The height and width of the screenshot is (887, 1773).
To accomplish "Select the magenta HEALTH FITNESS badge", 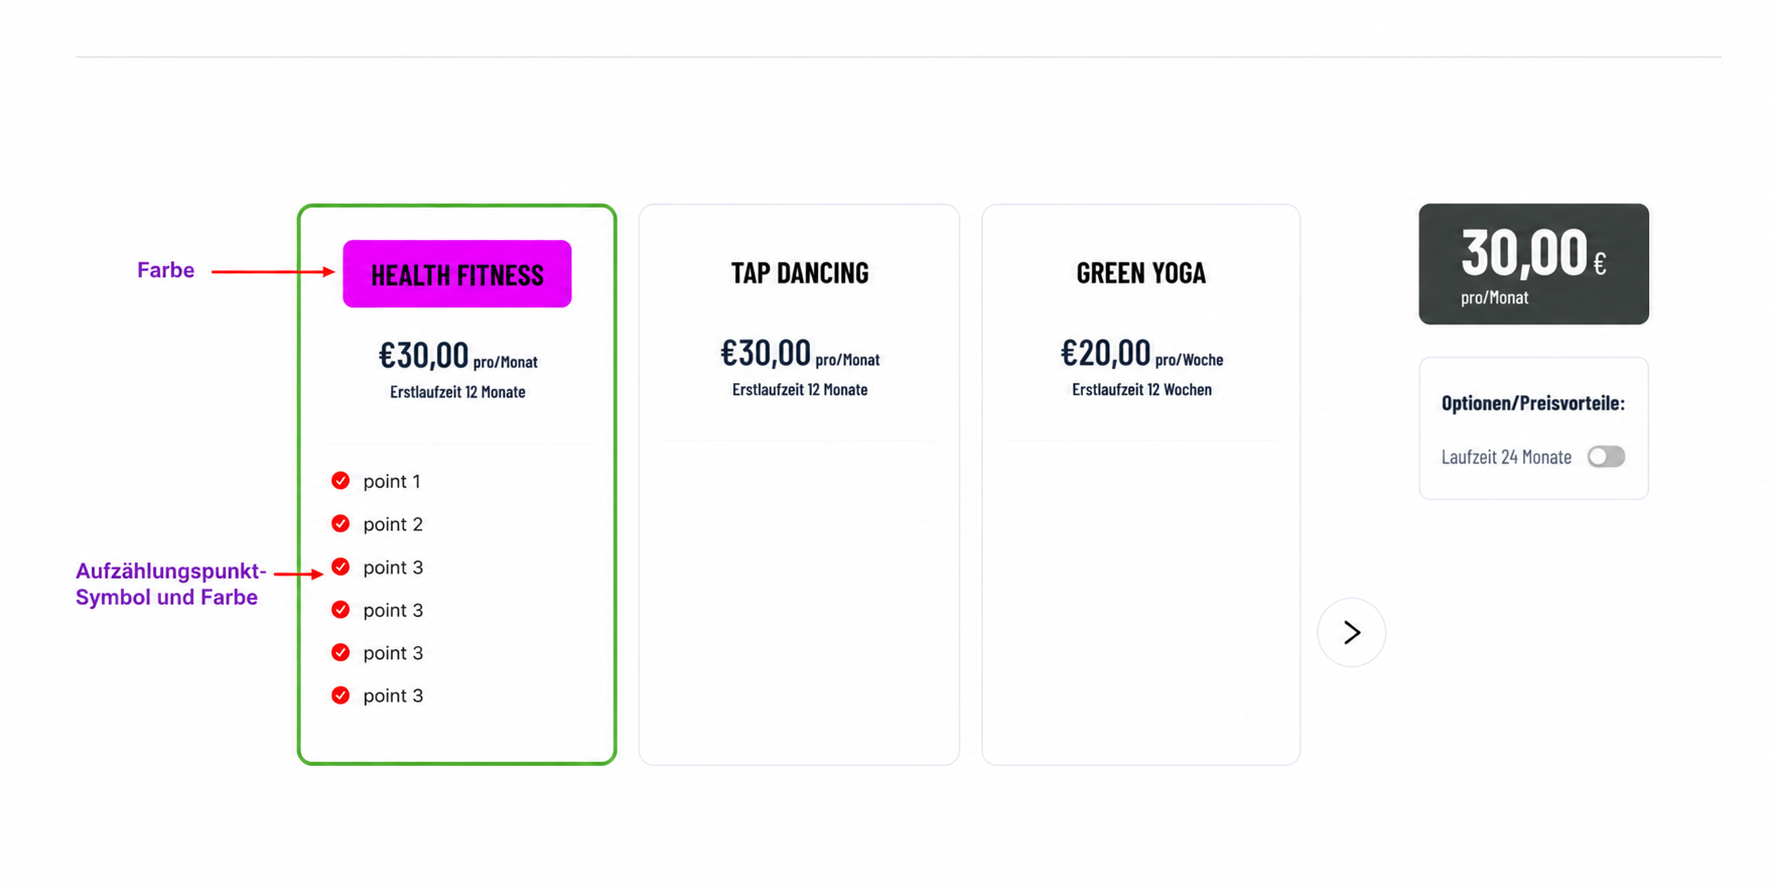I will click(x=457, y=274).
